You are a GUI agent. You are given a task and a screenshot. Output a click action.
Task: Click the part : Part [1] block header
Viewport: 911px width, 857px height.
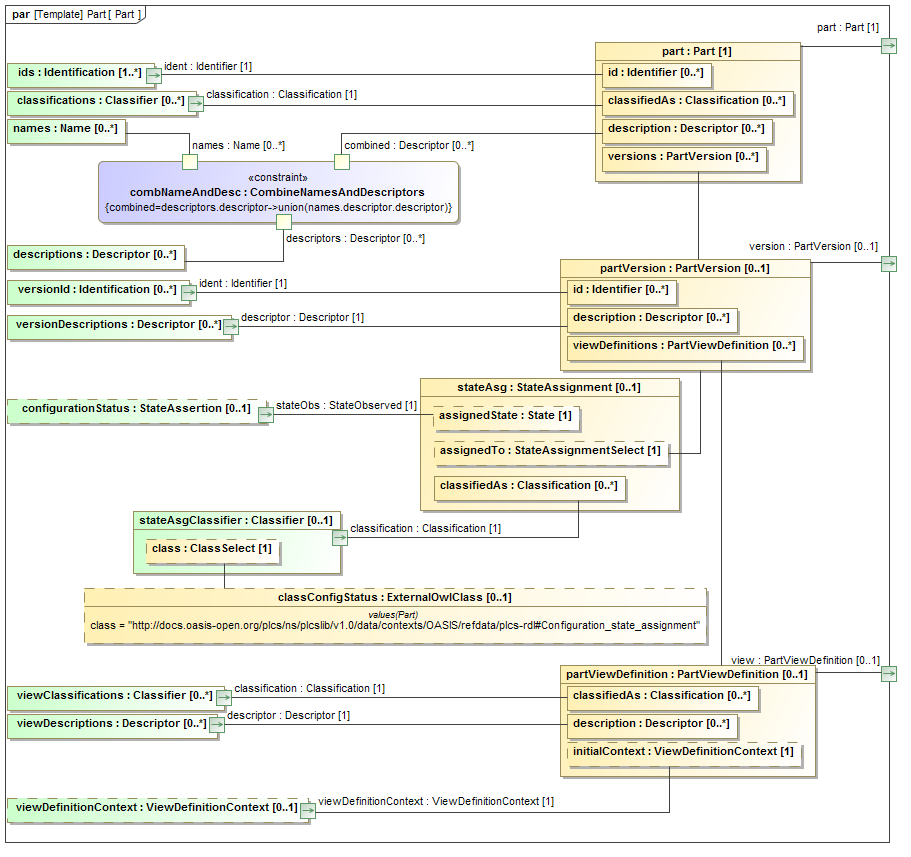pyautogui.click(x=698, y=51)
